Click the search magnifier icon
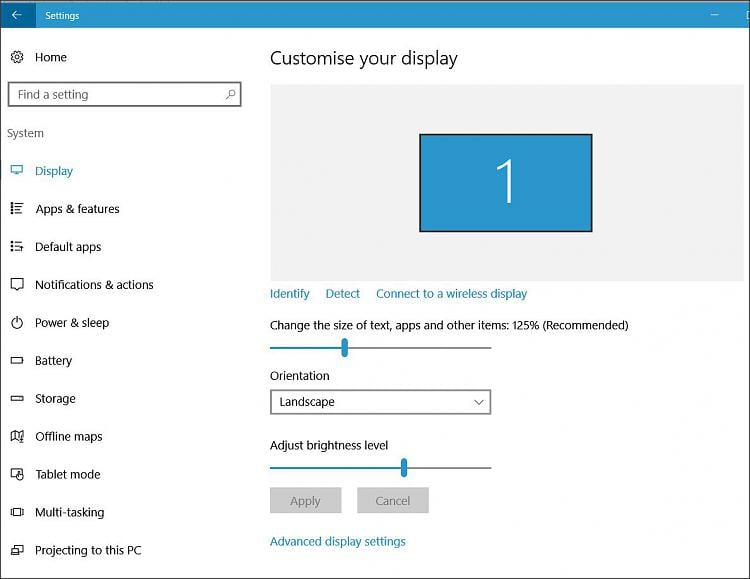Viewport: 750px width, 579px height. click(x=231, y=94)
